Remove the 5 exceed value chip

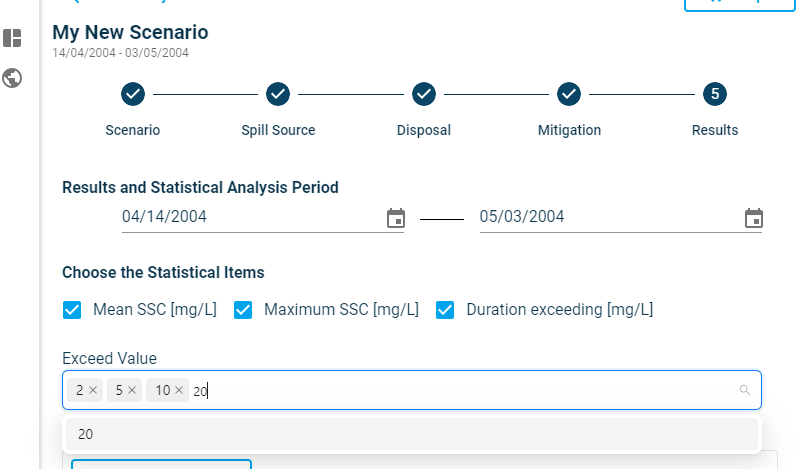point(132,391)
